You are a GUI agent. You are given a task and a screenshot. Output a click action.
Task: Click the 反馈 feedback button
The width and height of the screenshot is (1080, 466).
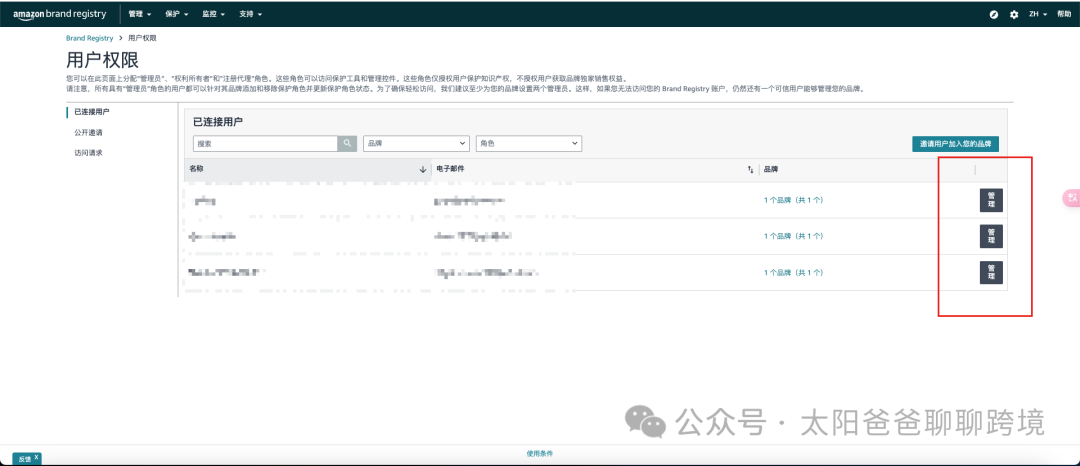(x=24, y=458)
